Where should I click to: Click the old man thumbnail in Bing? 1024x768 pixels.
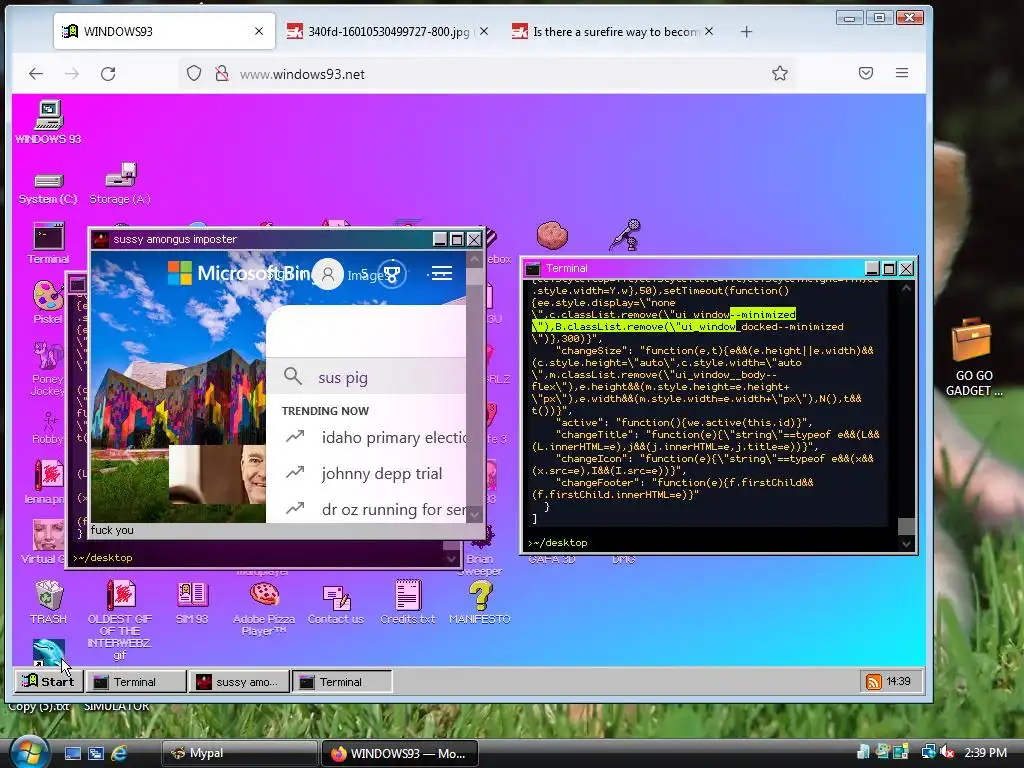tap(217, 475)
